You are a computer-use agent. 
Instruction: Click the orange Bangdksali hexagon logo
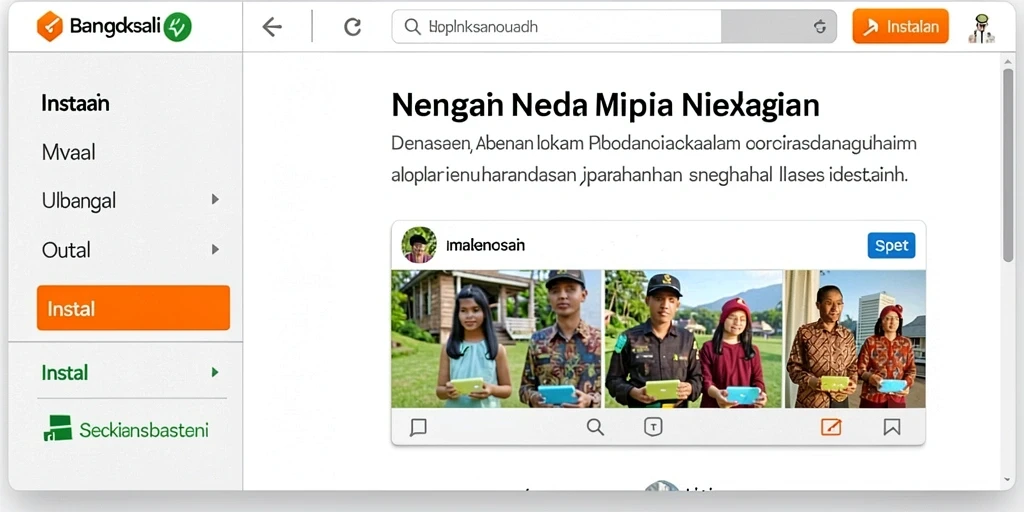[50, 27]
